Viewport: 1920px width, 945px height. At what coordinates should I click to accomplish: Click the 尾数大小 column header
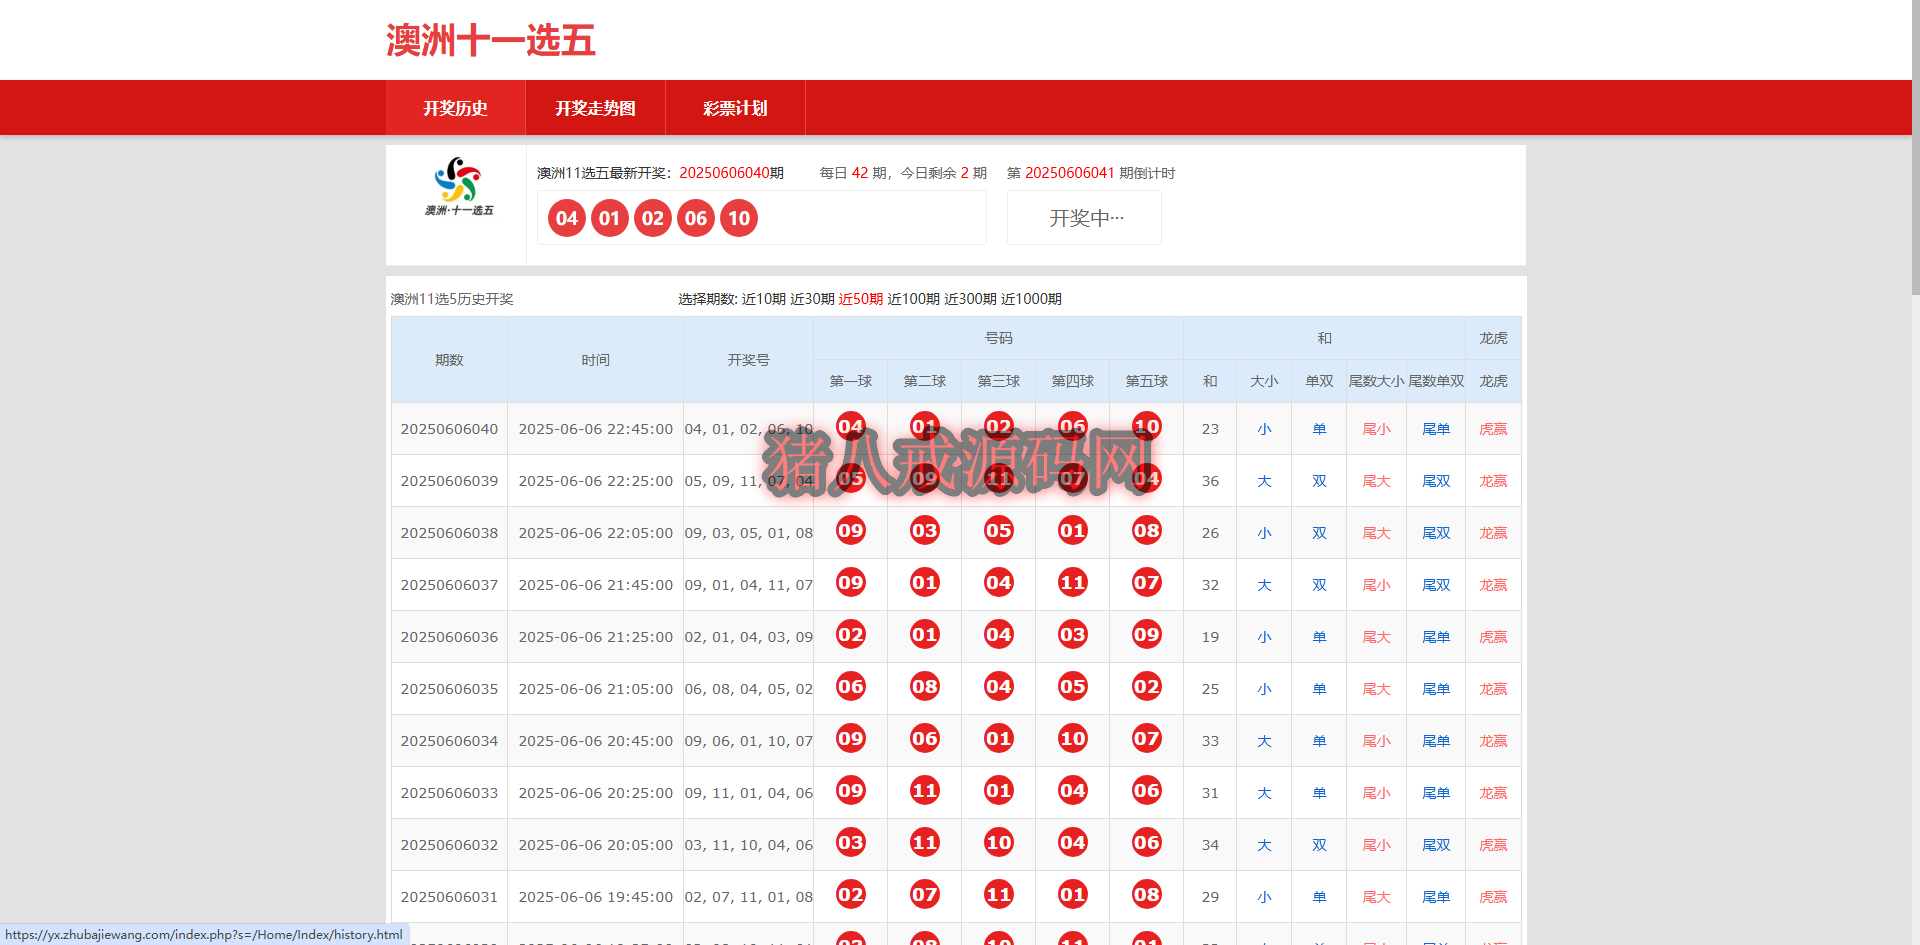click(x=1376, y=381)
